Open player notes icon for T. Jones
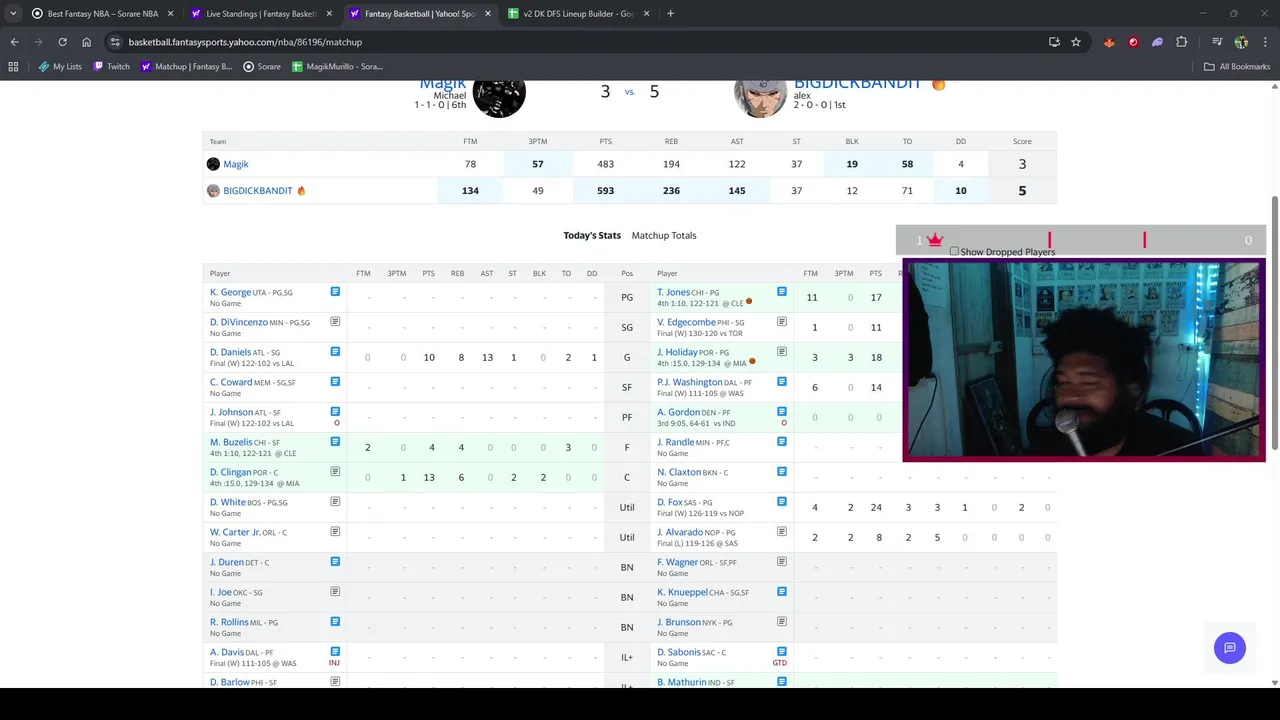The height and width of the screenshot is (720, 1280). tap(782, 292)
